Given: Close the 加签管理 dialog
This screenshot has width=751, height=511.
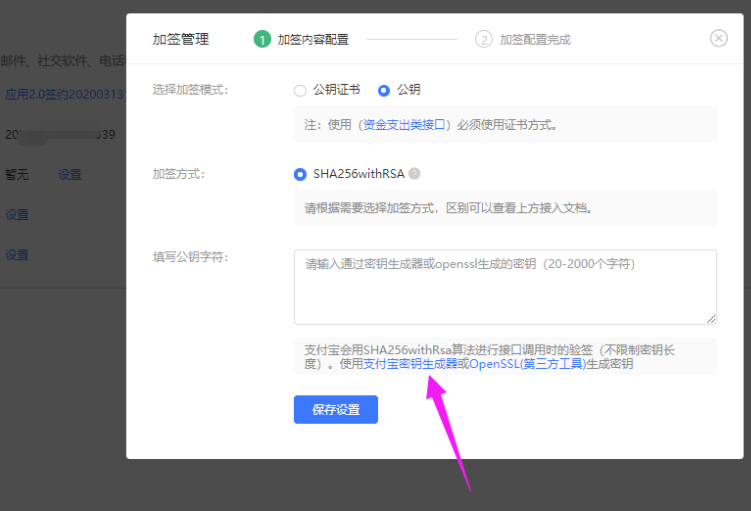Looking at the screenshot, I should [718, 38].
